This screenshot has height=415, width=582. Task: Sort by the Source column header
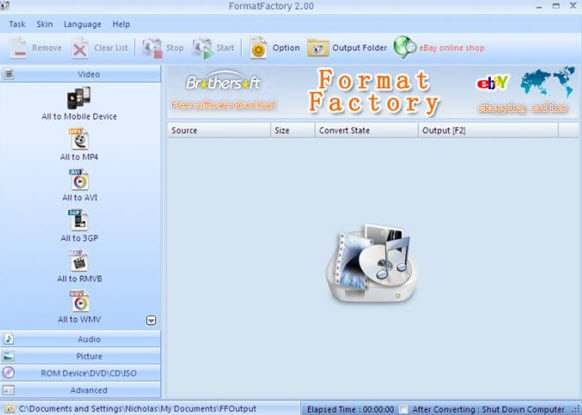pos(219,130)
